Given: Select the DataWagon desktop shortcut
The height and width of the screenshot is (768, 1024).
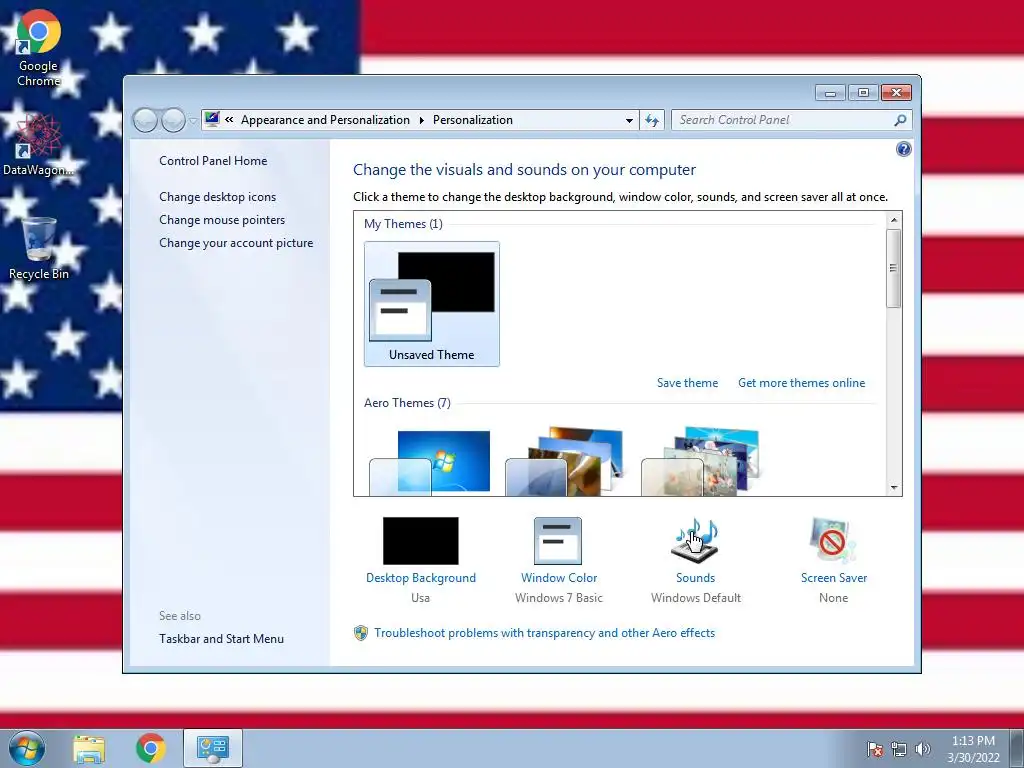Looking at the screenshot, I should coord(38,144).
